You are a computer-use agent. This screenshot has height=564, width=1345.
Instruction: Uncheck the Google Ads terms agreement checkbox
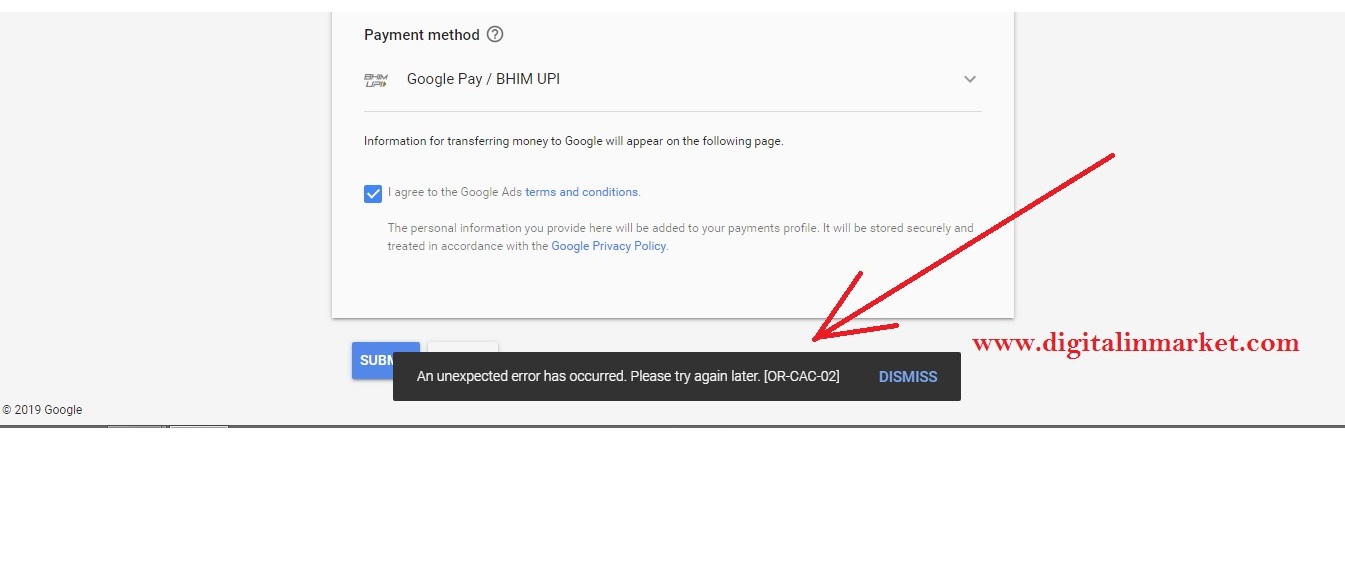[373, 193]
